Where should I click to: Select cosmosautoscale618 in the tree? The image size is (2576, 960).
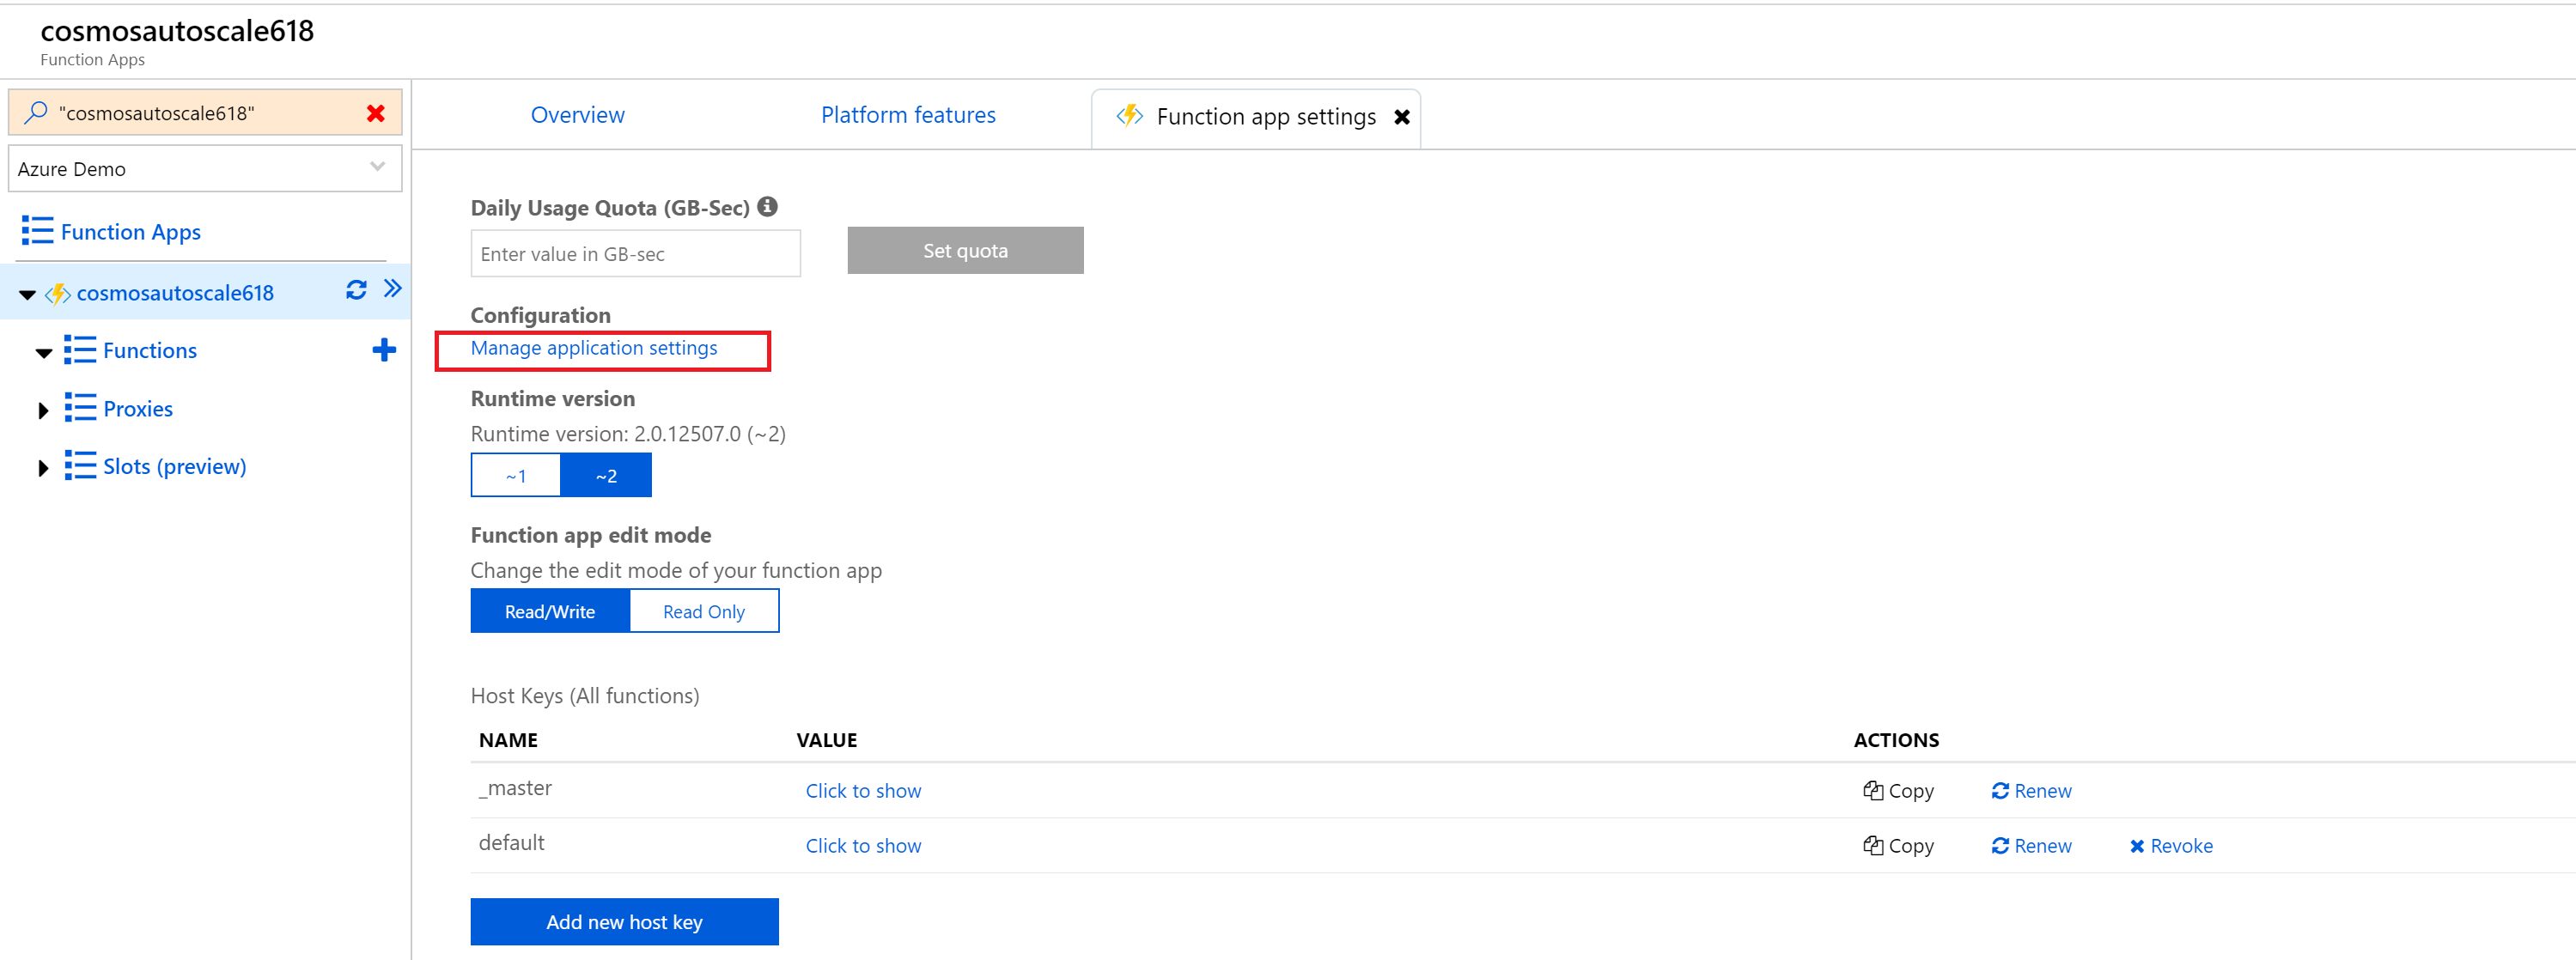coord(175,293)
